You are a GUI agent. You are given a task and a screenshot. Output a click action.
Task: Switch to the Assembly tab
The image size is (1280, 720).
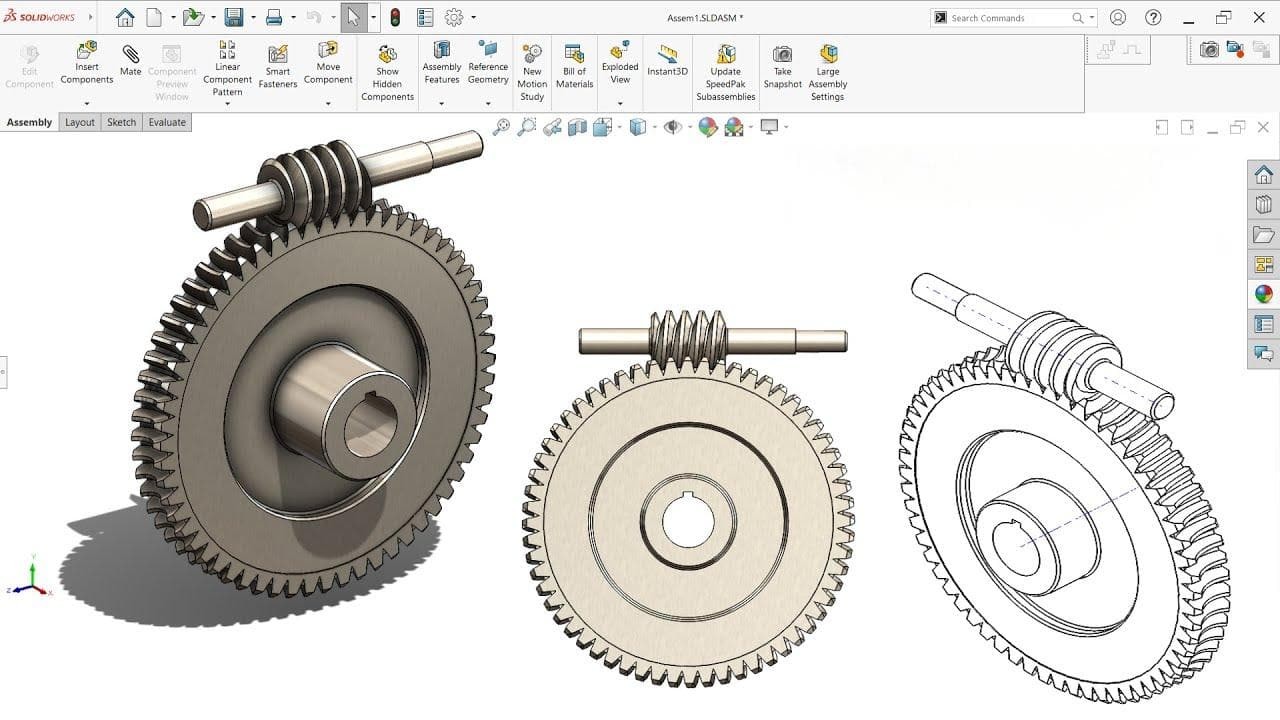click(29, 122)
